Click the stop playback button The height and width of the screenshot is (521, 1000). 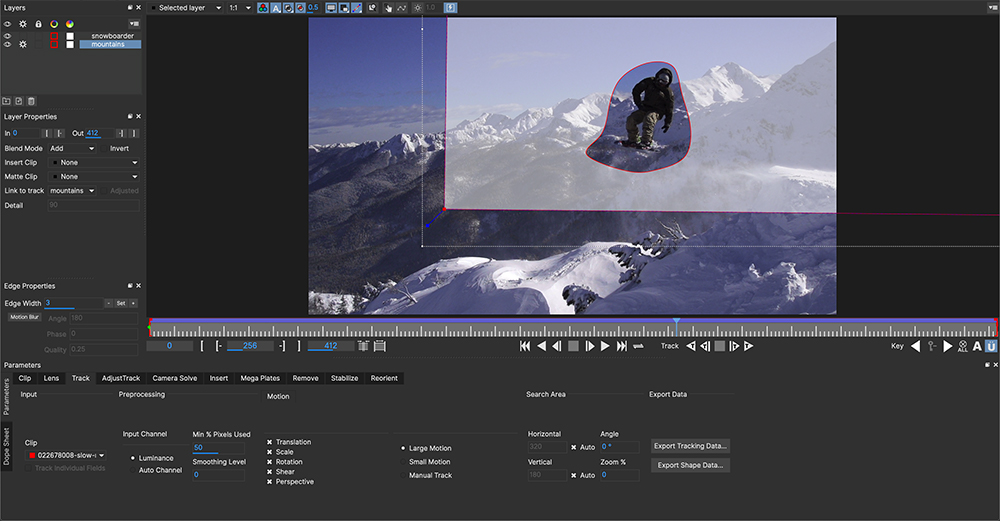coord(573,346)
